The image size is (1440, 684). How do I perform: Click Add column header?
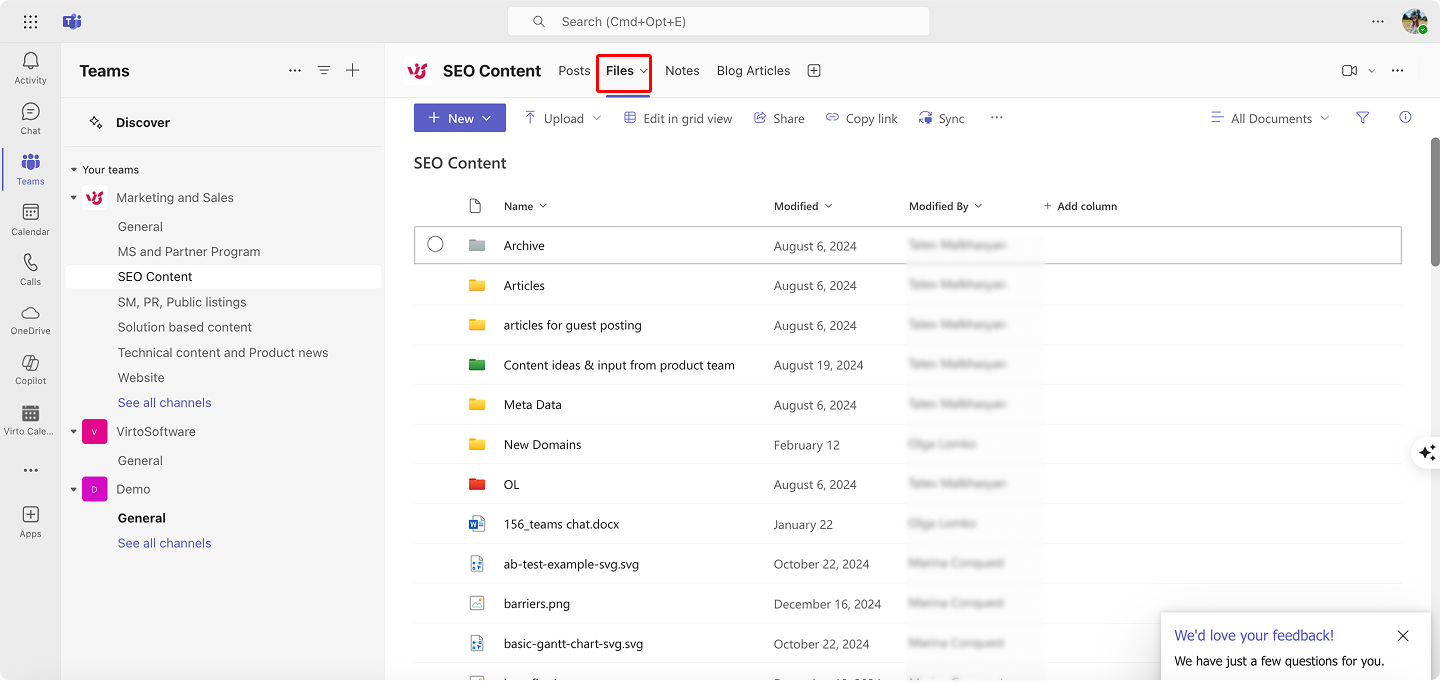(1080, 206)
